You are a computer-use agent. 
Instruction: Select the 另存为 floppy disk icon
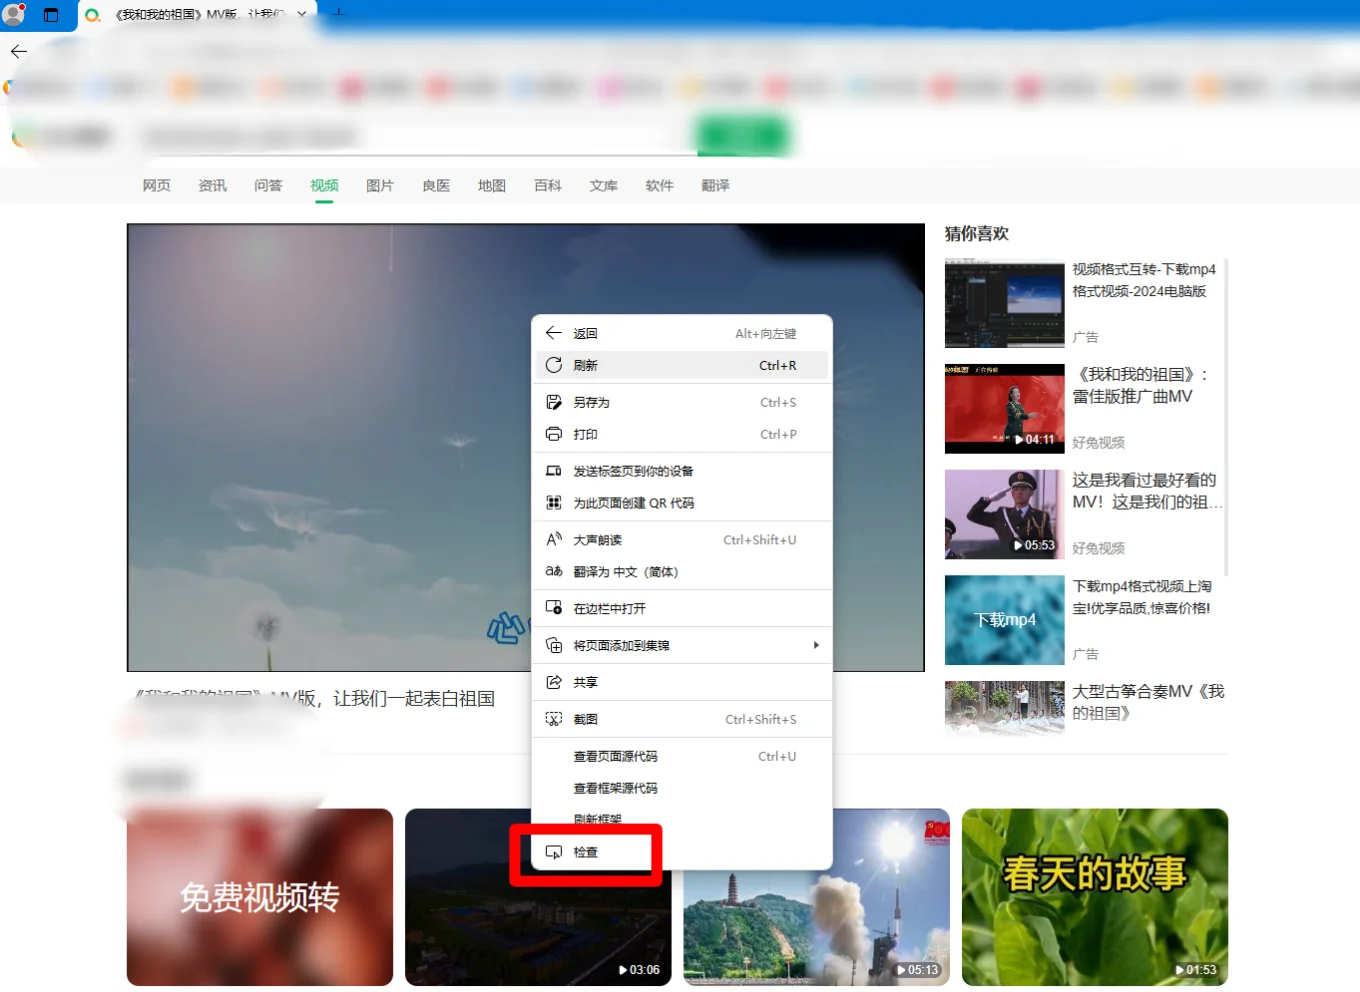[554, 402]
